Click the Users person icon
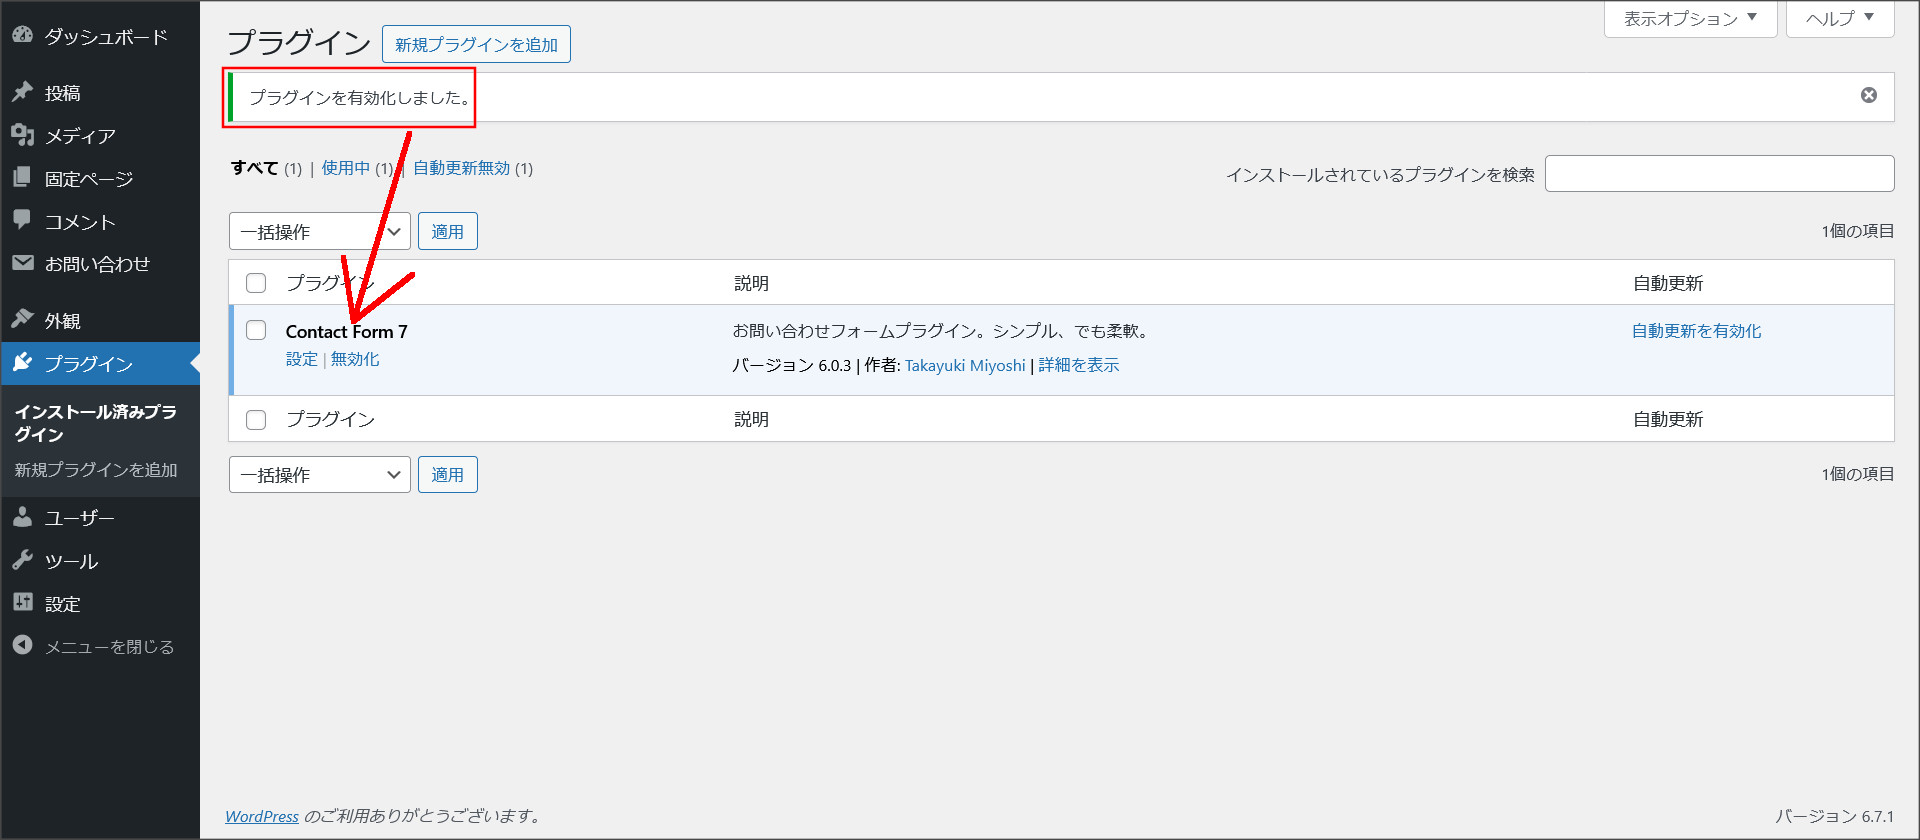Image resolution: width=1920 pixels, height=840 pixels. pos(22,517)
